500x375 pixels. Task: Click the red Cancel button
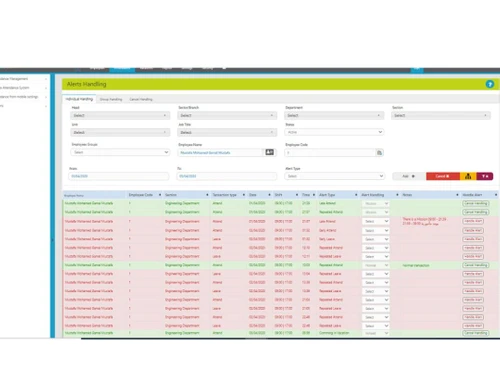coord(443,176)
